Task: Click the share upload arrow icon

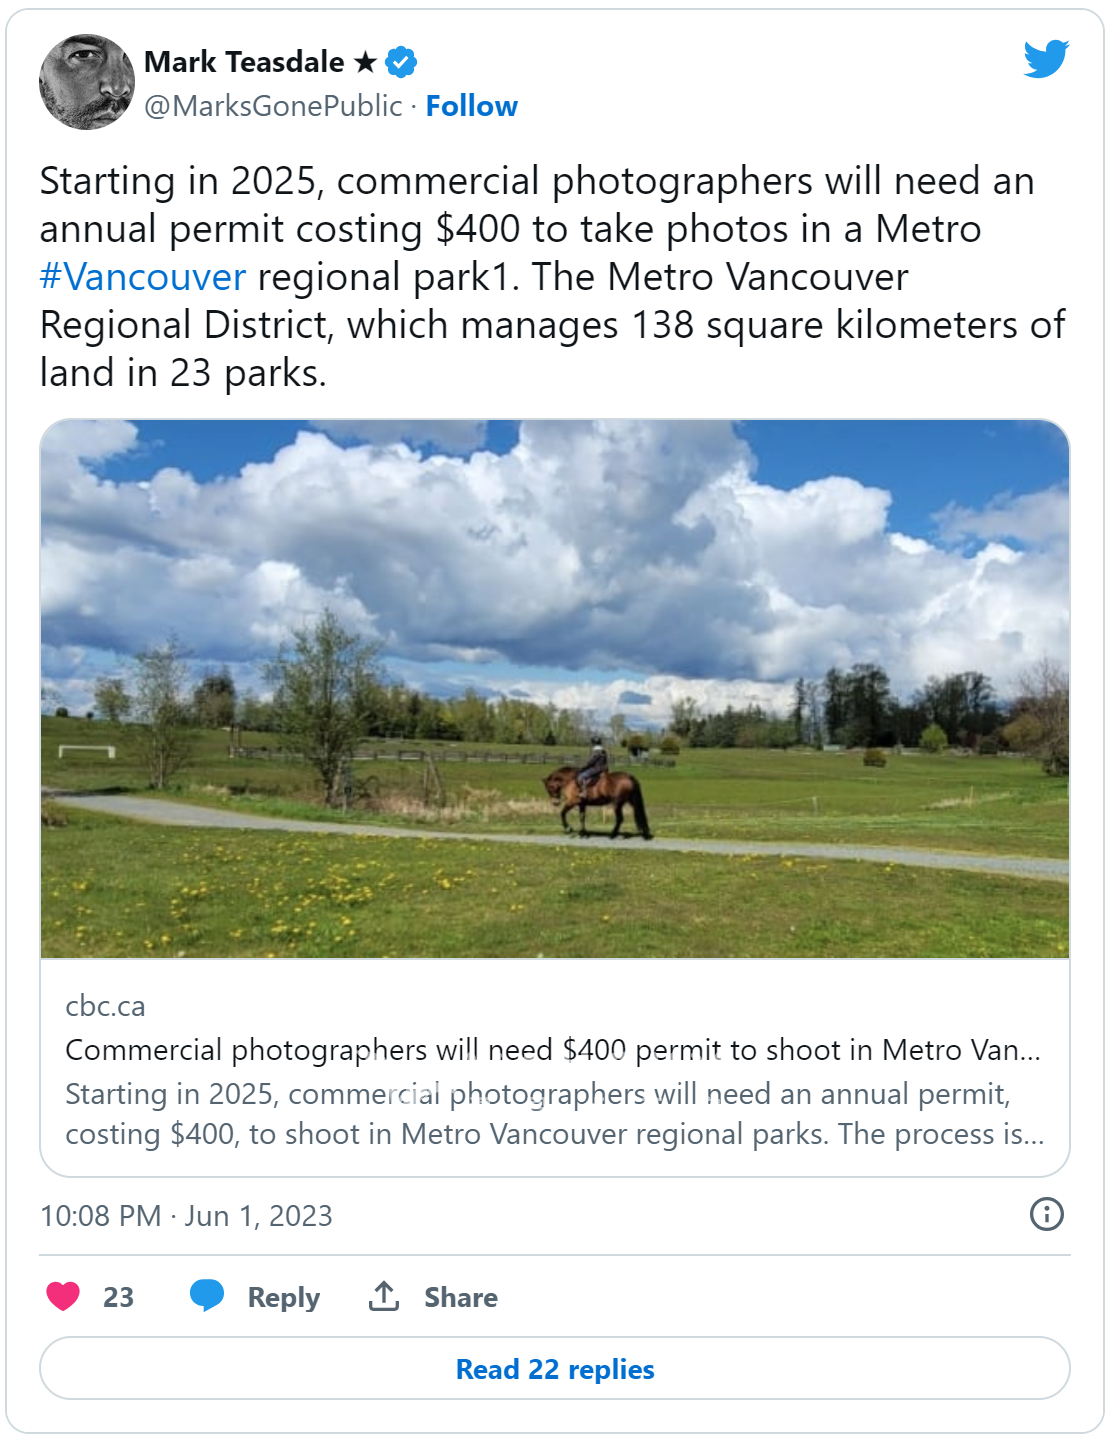Action: [x=384, y=1296]
